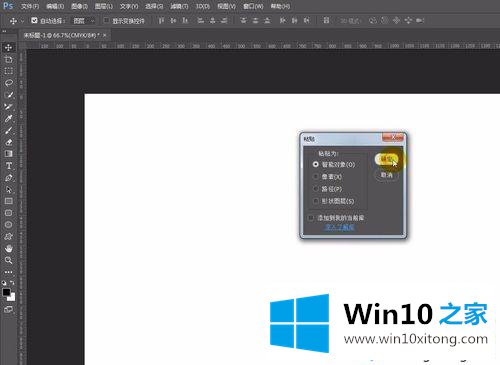Click the auto-align layers icon
This screenshot has width=500, height=365.
point(326,21)
